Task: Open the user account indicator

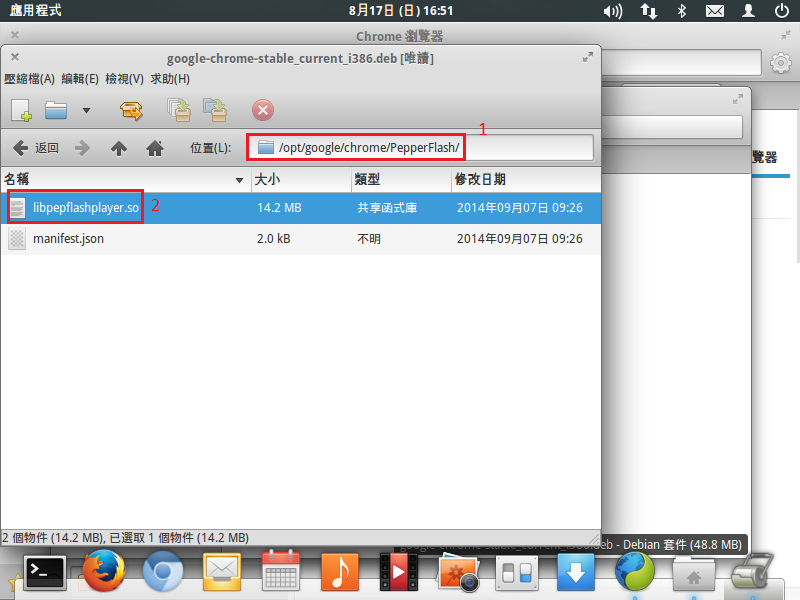Action: point(748,11)
